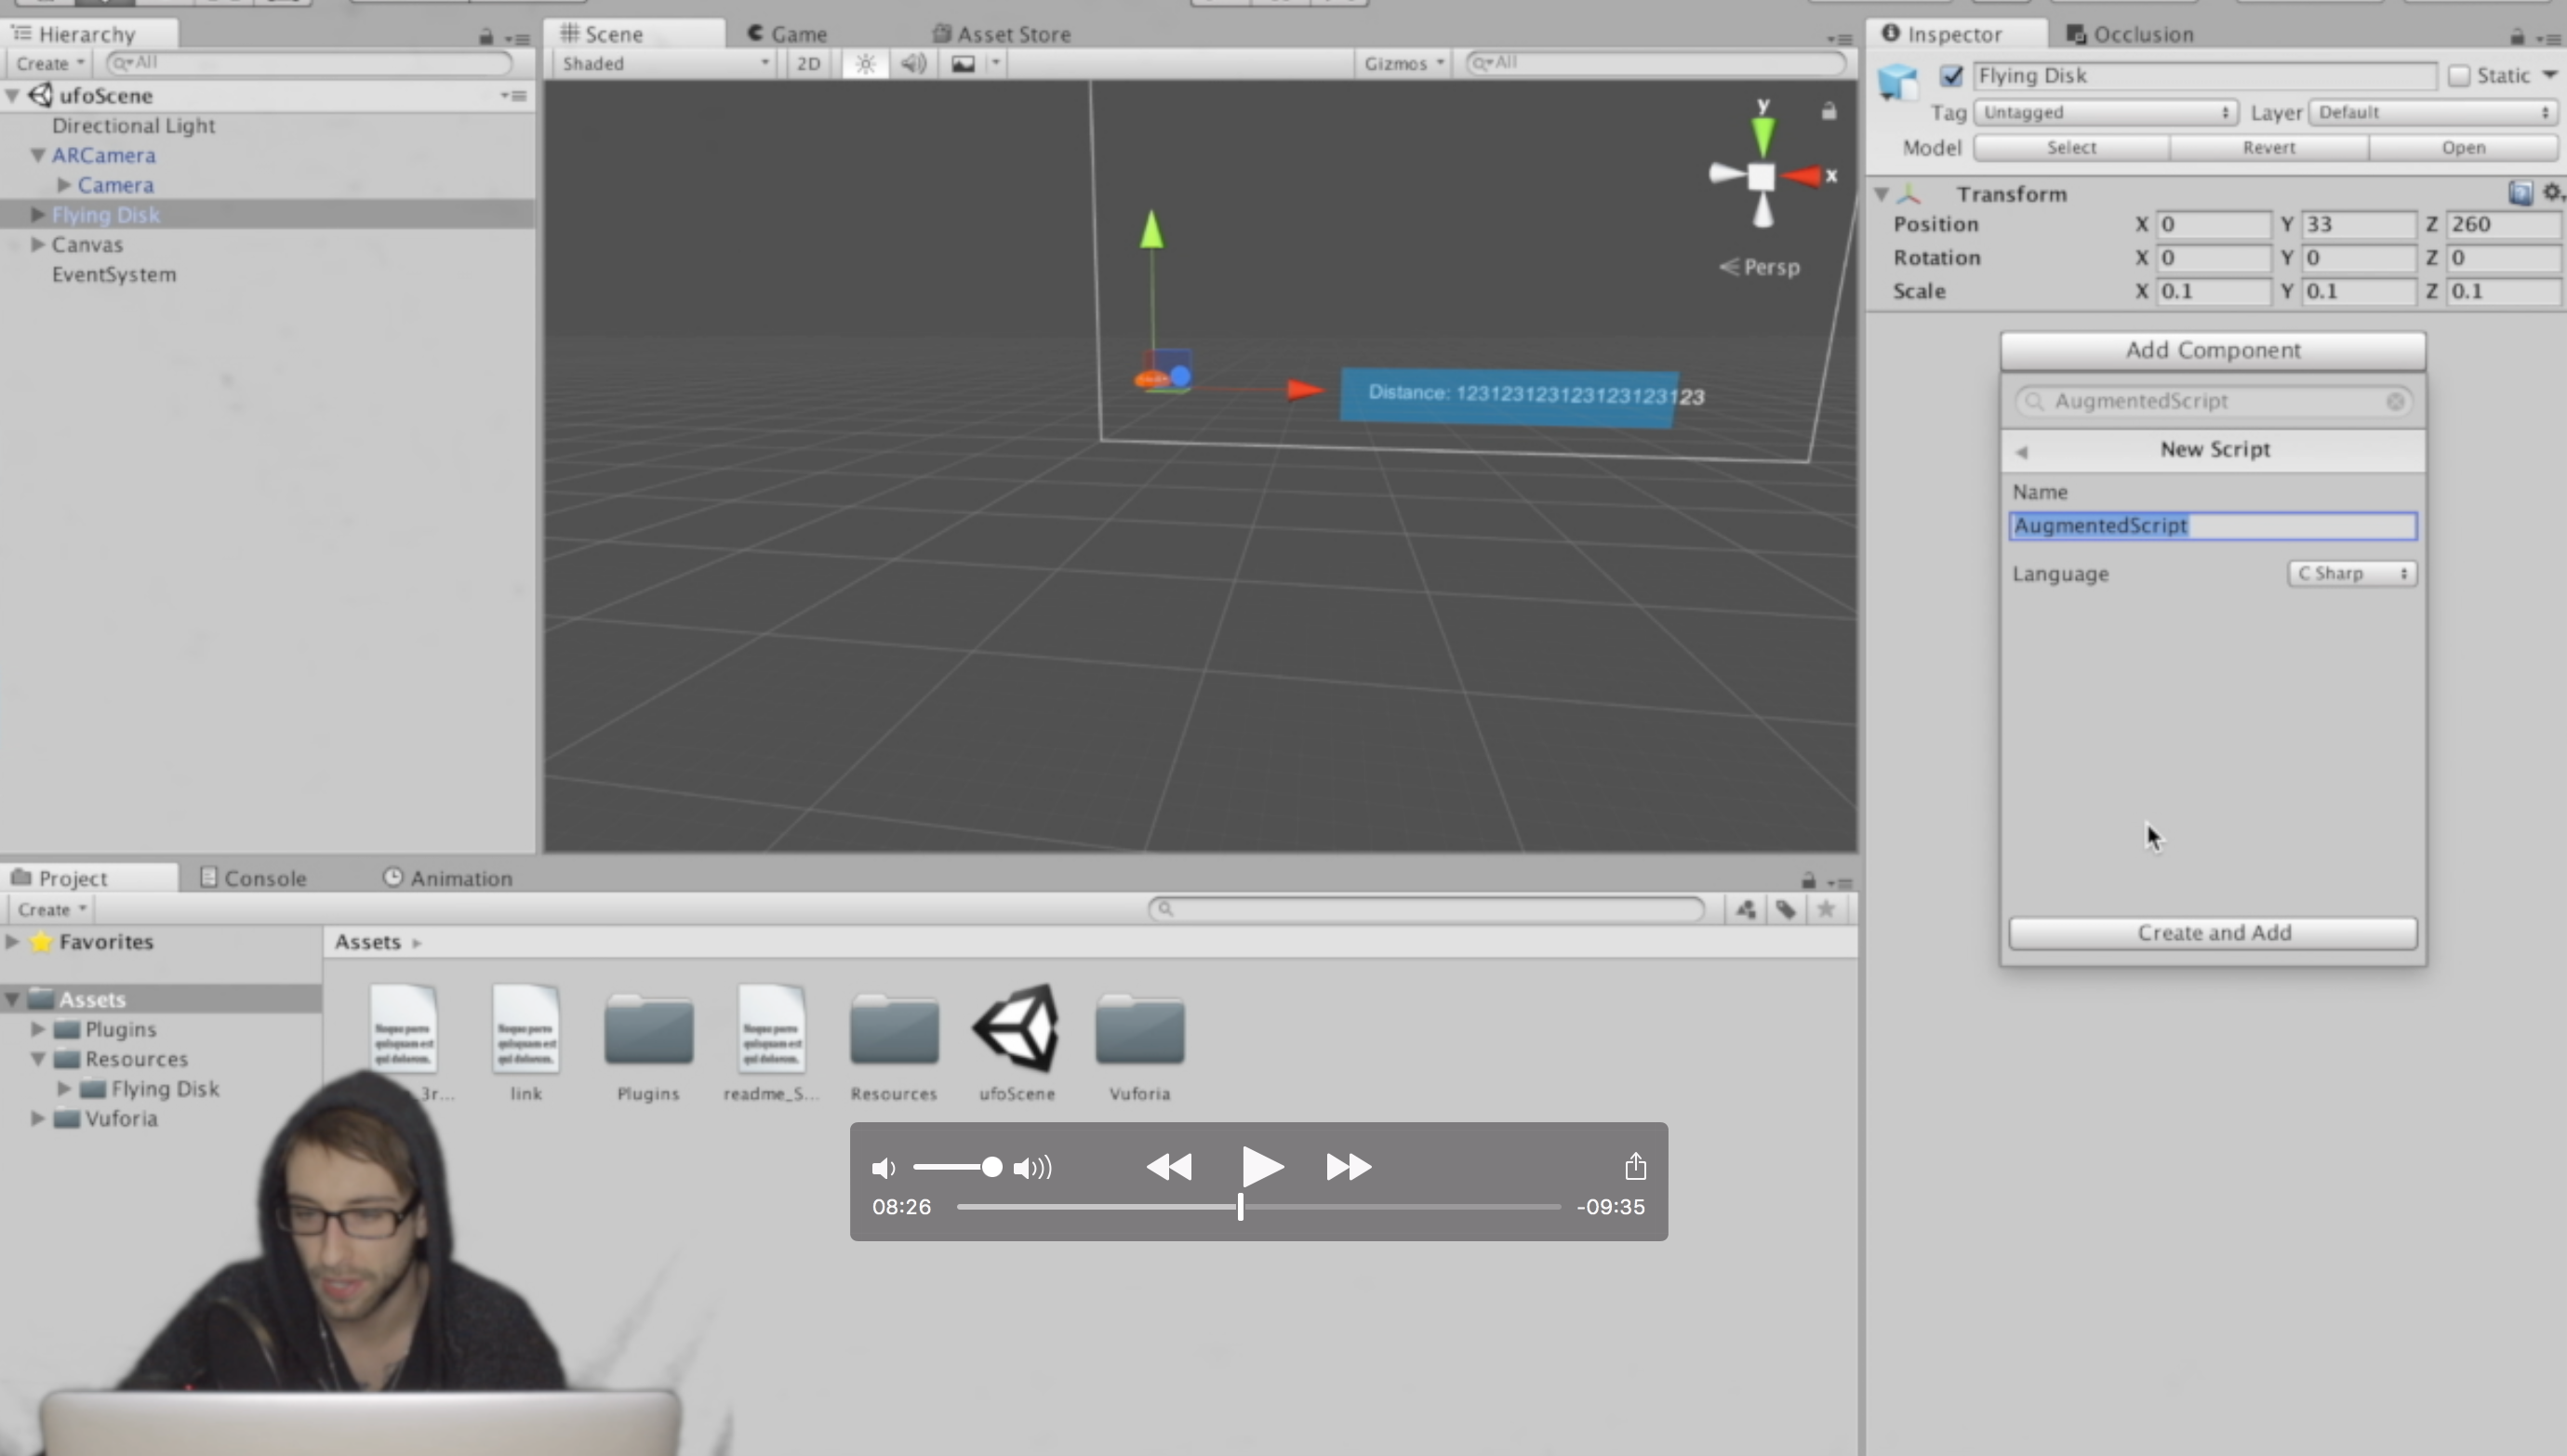
Task: Open Transform settings gear icon
Action: point(2553,192)
